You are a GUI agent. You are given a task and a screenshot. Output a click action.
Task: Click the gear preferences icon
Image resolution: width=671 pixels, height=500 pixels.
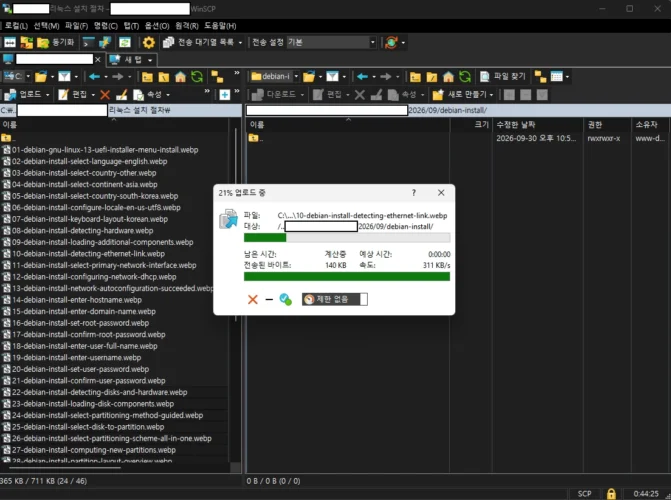pos(148,42)
